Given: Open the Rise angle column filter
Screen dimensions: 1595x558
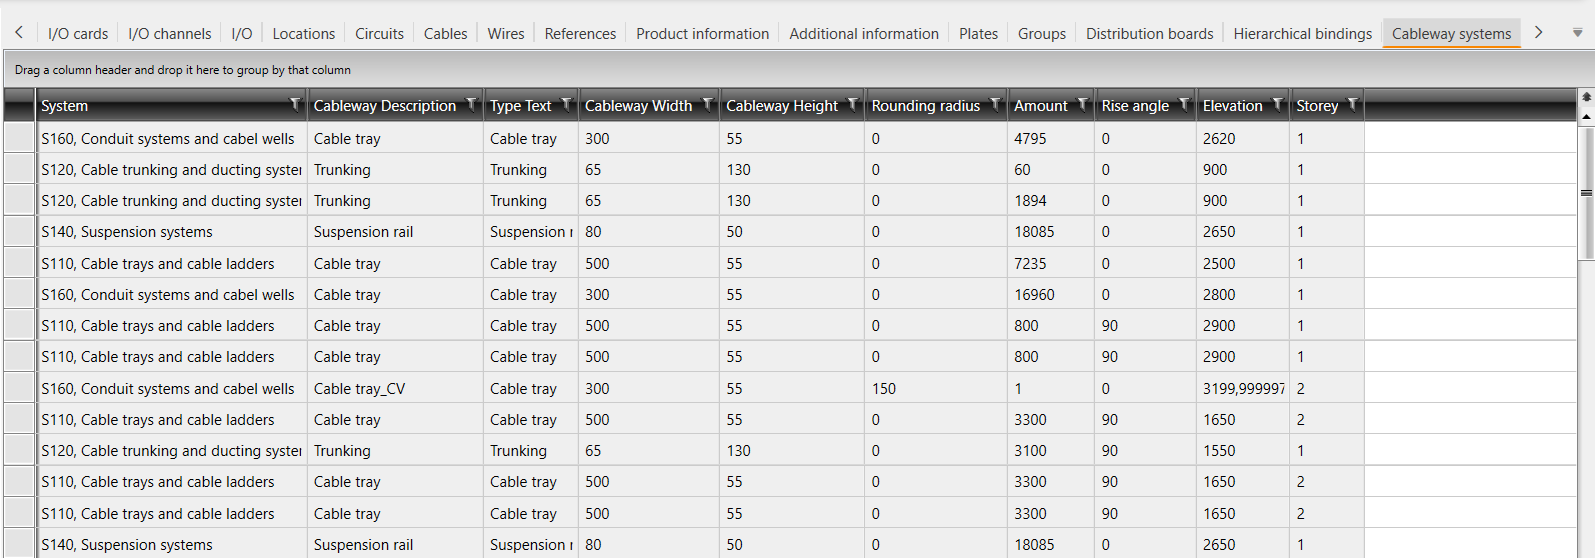Looking at the screenshot, I should pos(1185,104).
